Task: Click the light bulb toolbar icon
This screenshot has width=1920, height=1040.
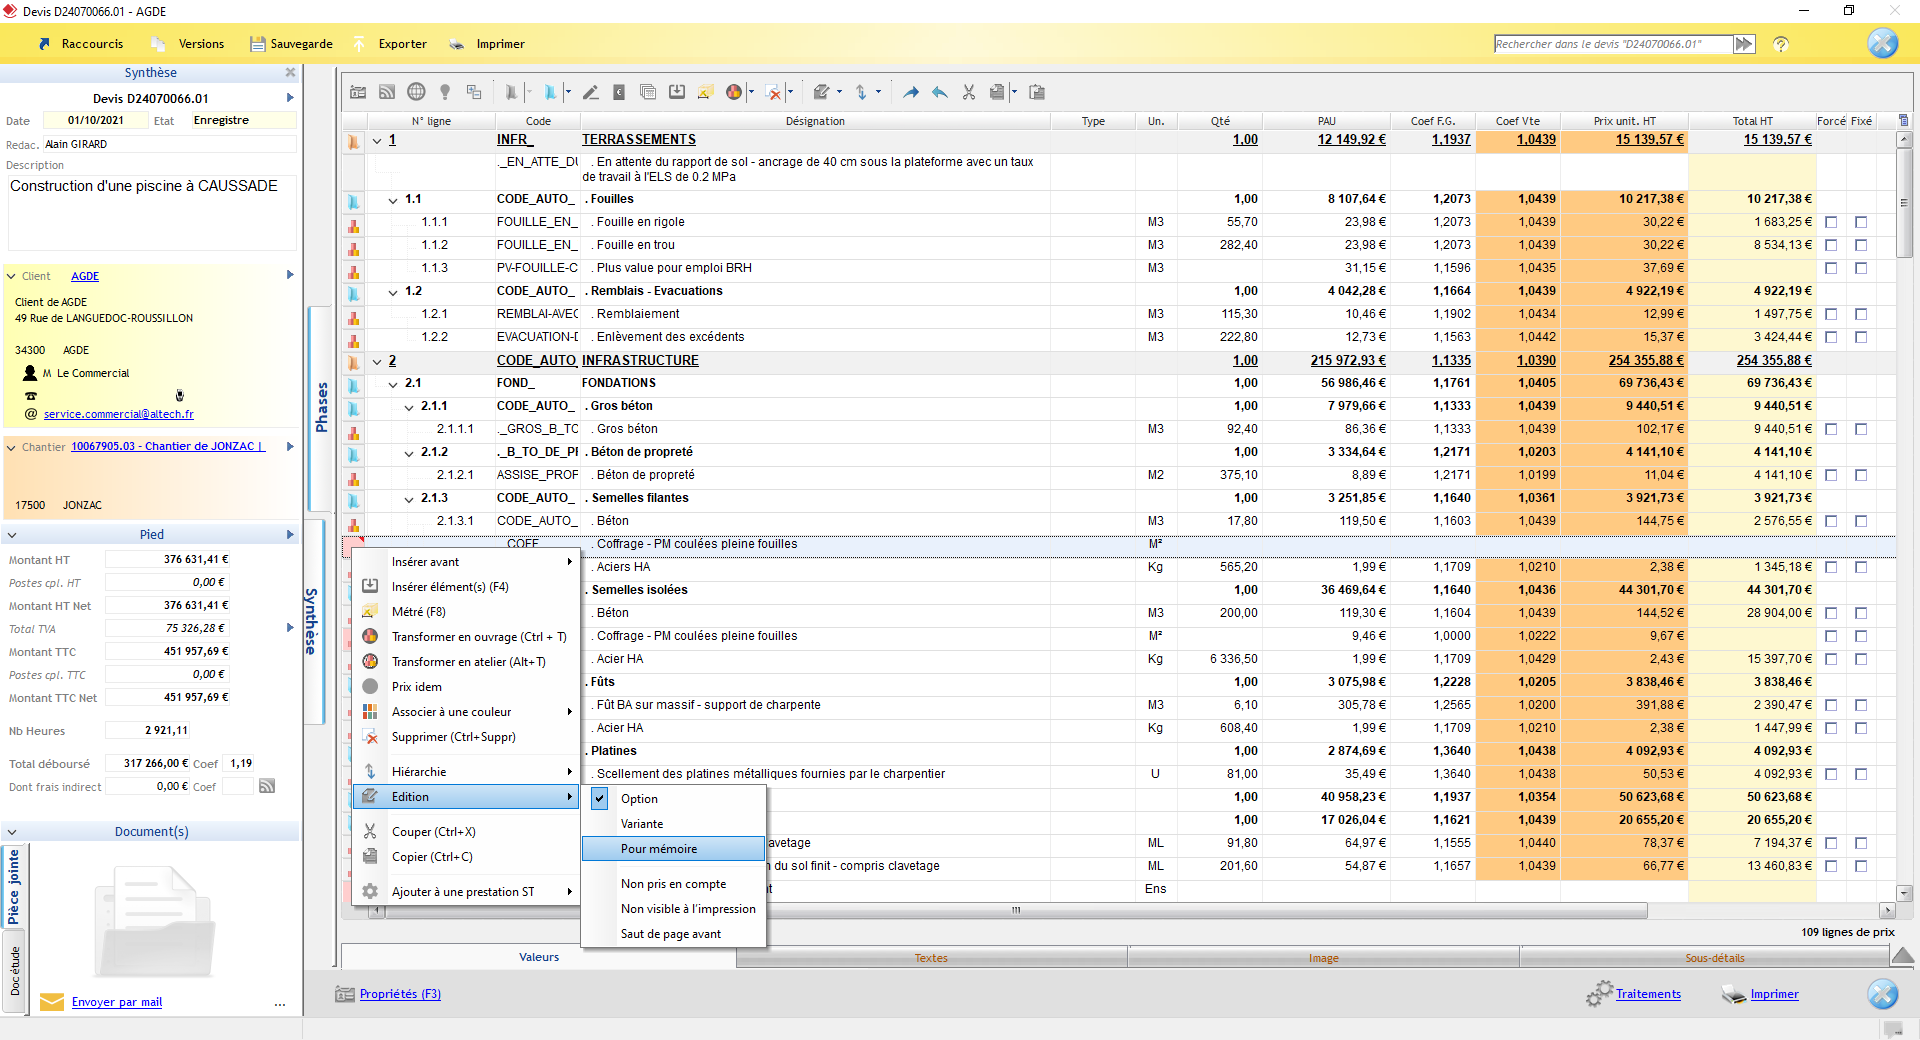Action: (445, 92)
